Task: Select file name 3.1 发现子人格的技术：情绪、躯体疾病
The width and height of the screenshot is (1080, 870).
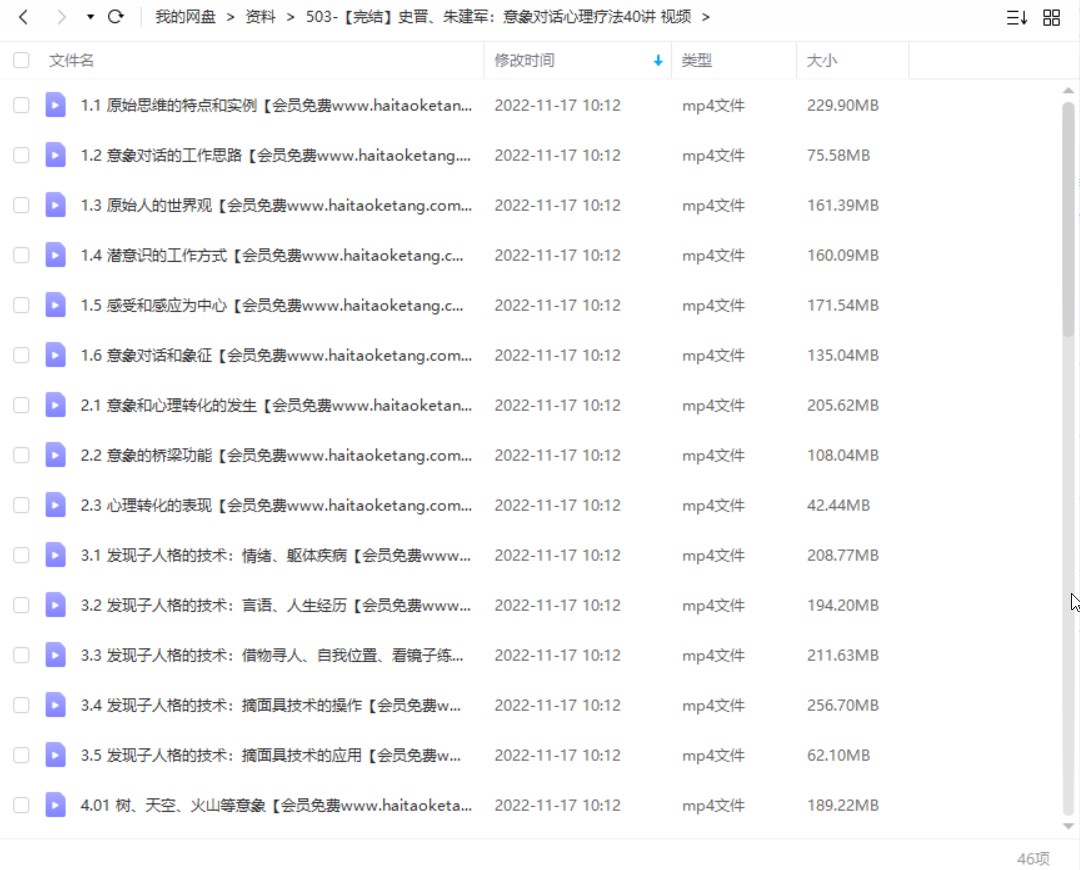Action: 276,555
